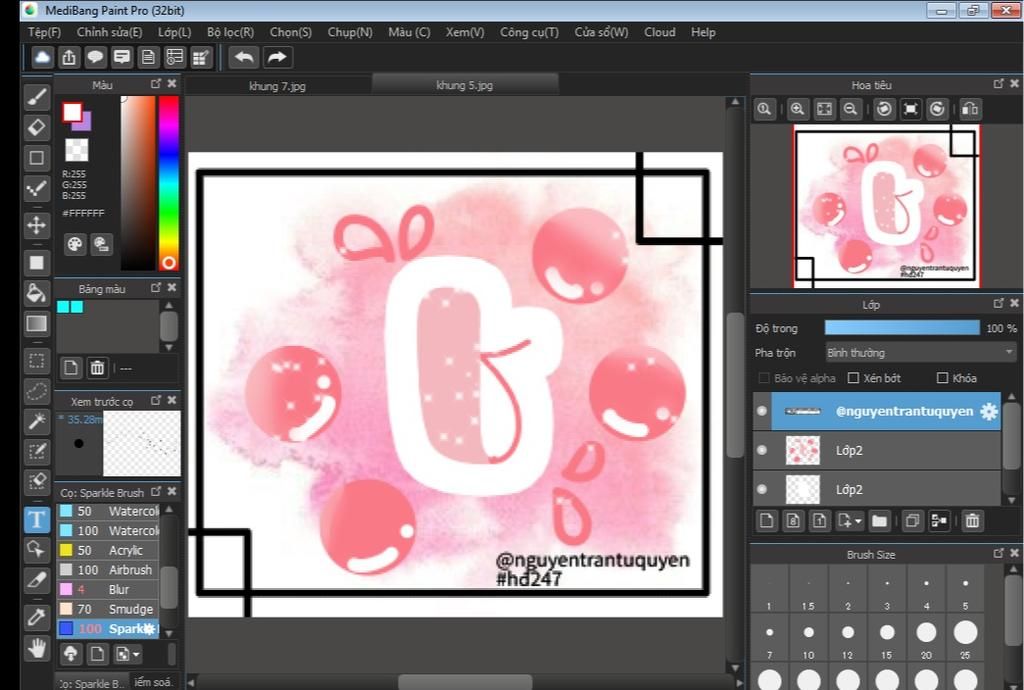Viewport: 1024px width, 690px height.
Task: Click the white foreground color swatch
Action: [x=72, y=112]
